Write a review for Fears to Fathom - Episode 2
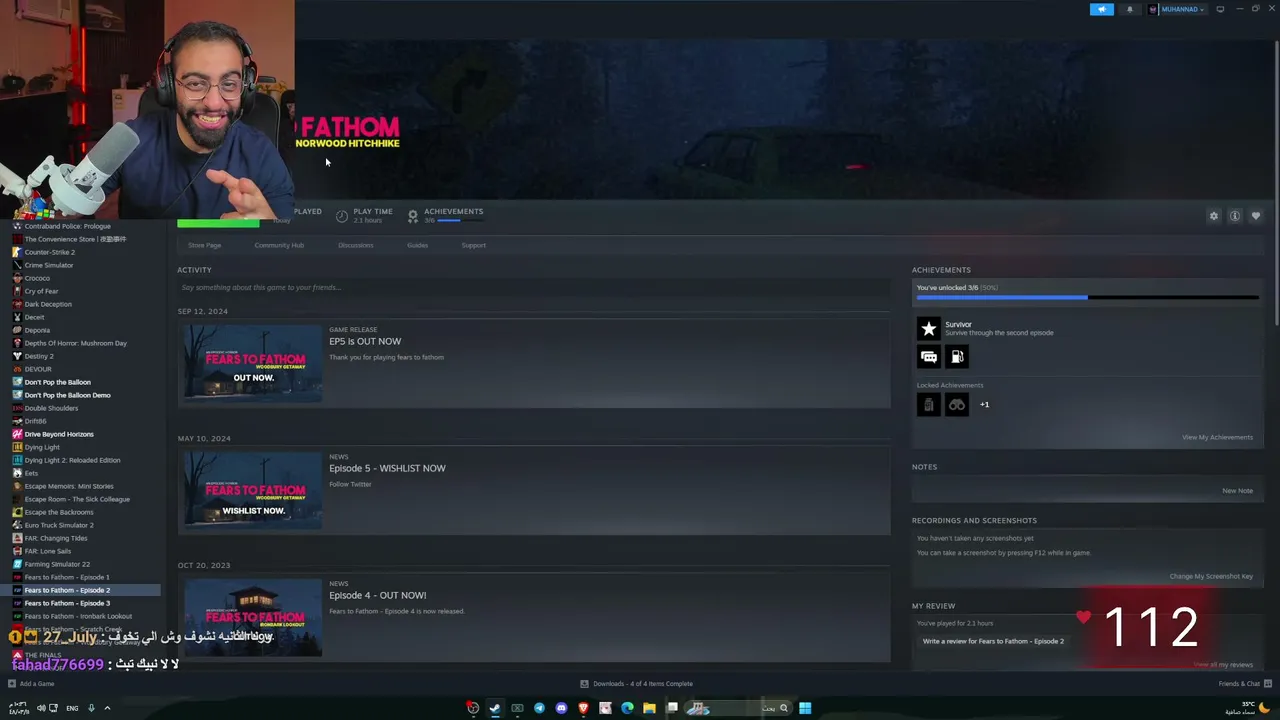This screenshot has height=720, width=1280. (x=993, y=641)
